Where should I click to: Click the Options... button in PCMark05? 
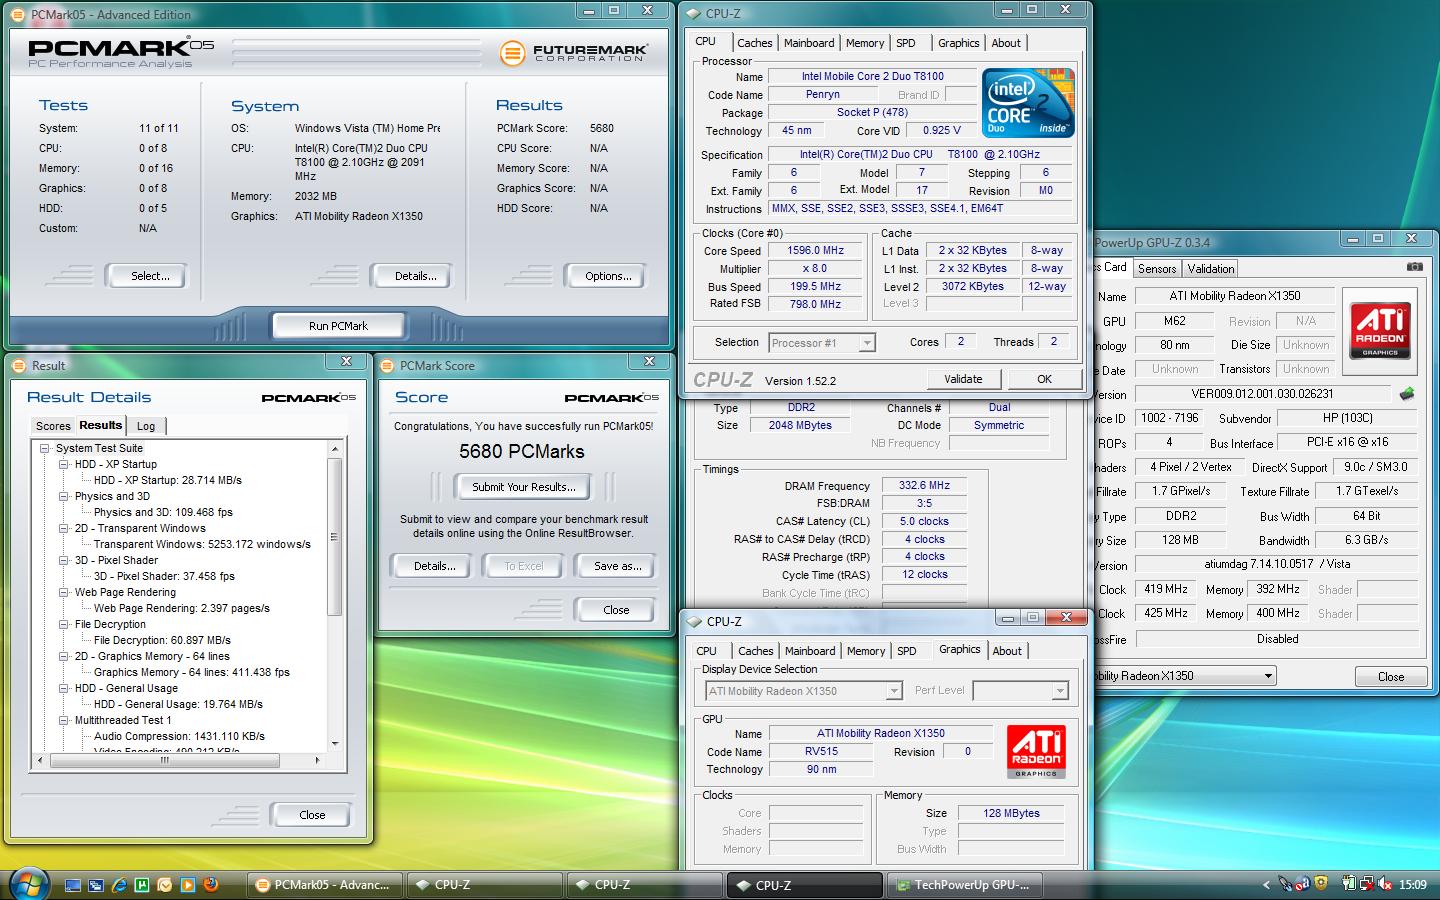click(x=608, y=276)
